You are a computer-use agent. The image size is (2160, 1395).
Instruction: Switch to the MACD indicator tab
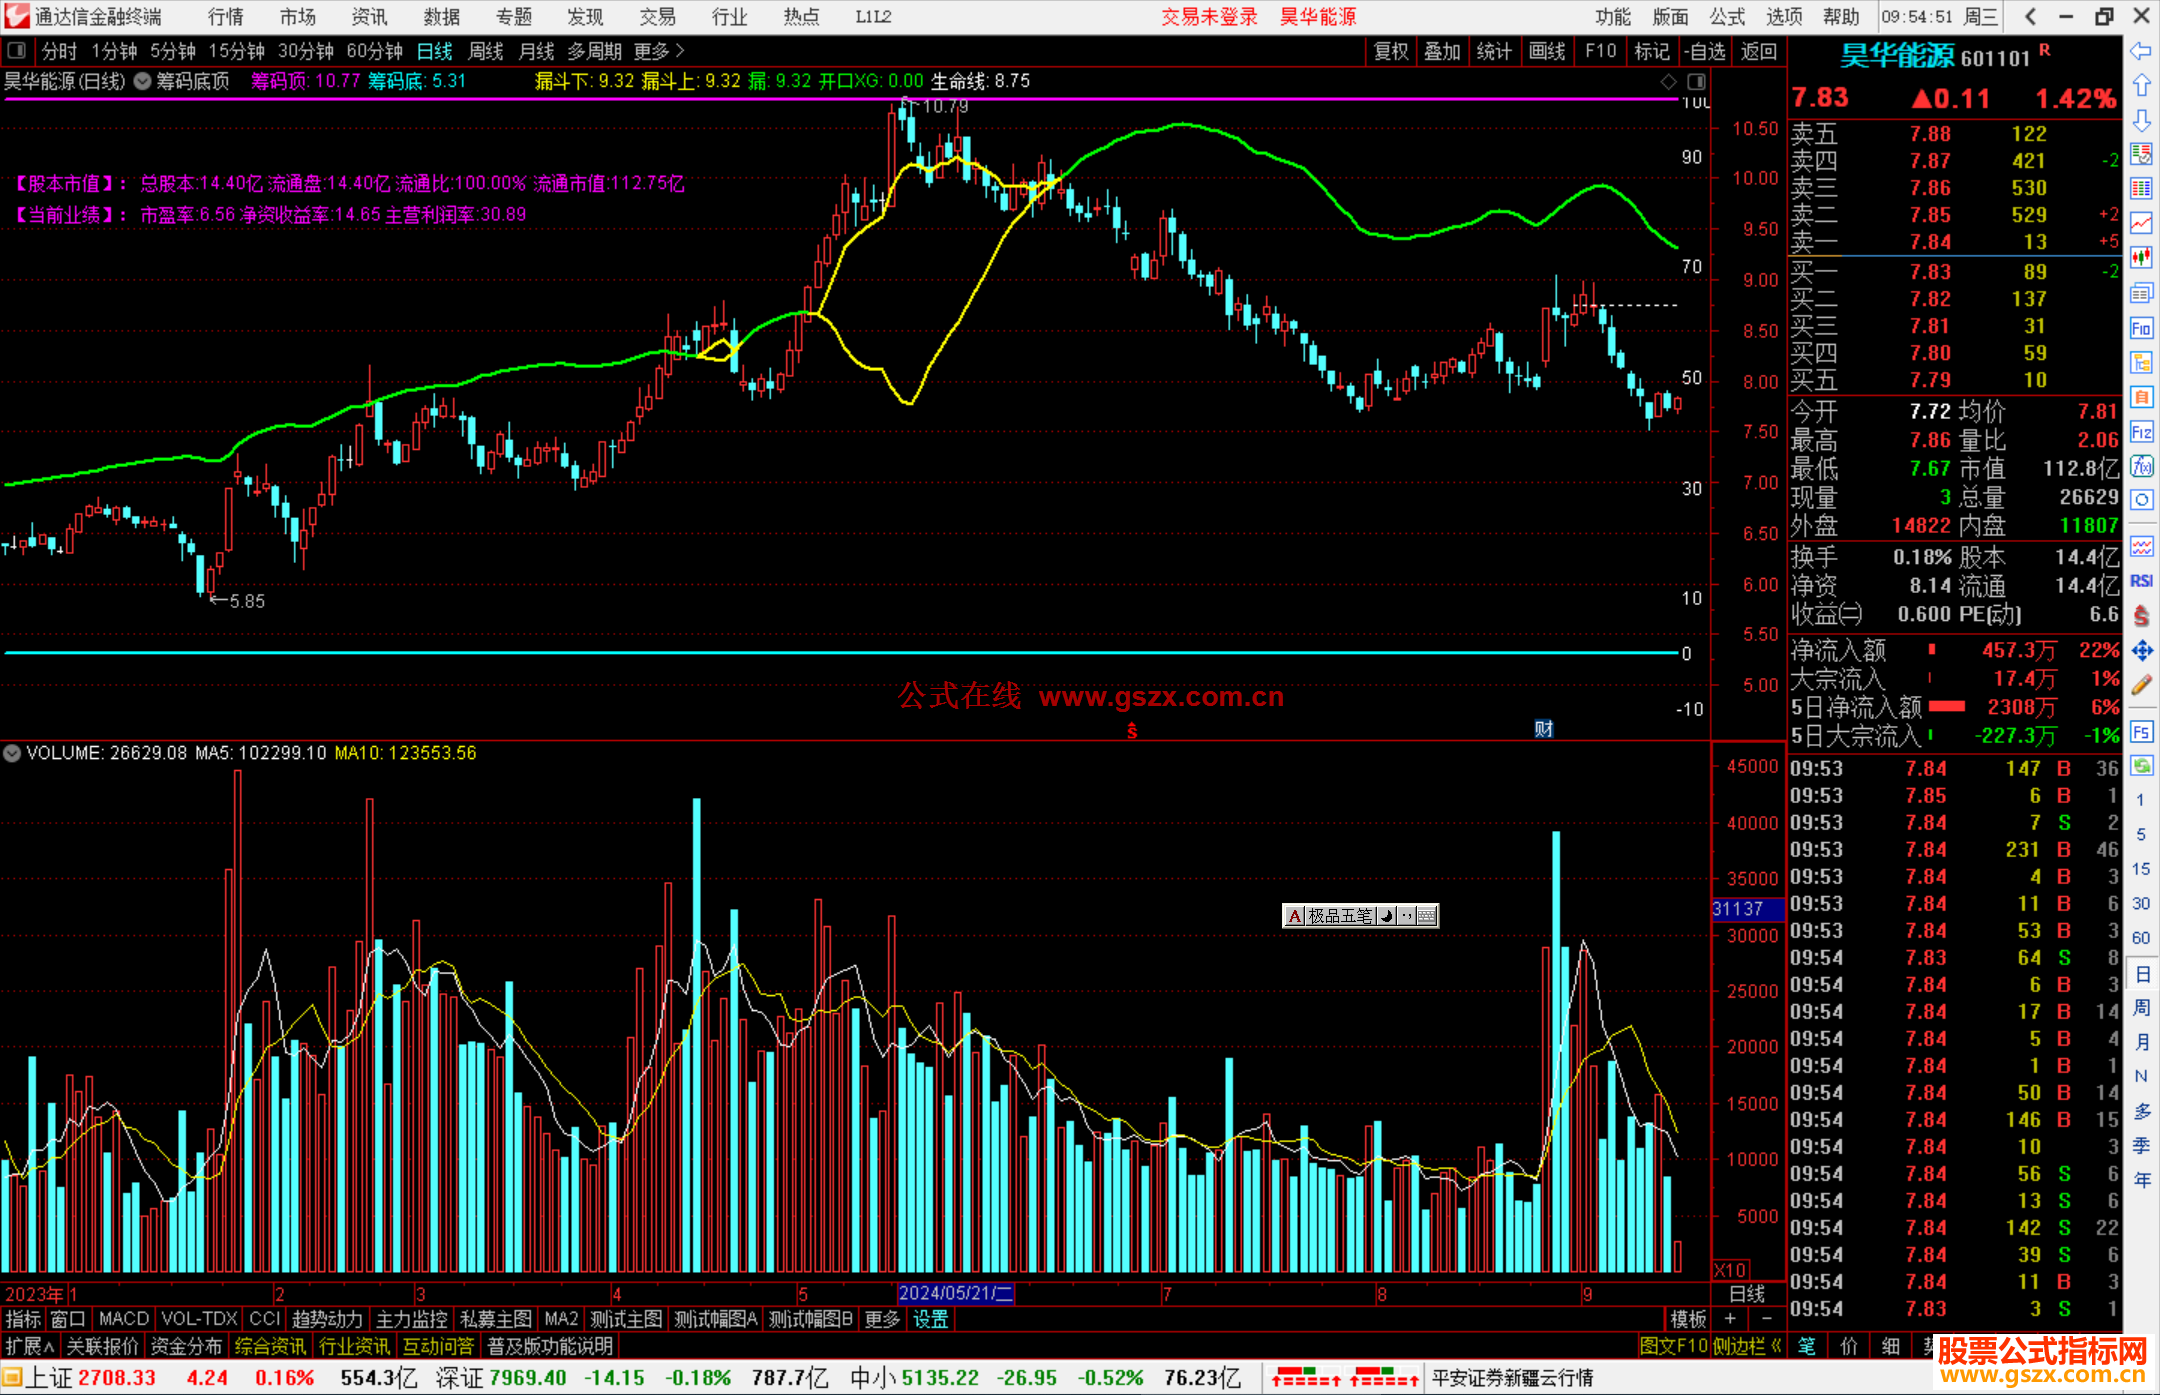coord(123,1319)
